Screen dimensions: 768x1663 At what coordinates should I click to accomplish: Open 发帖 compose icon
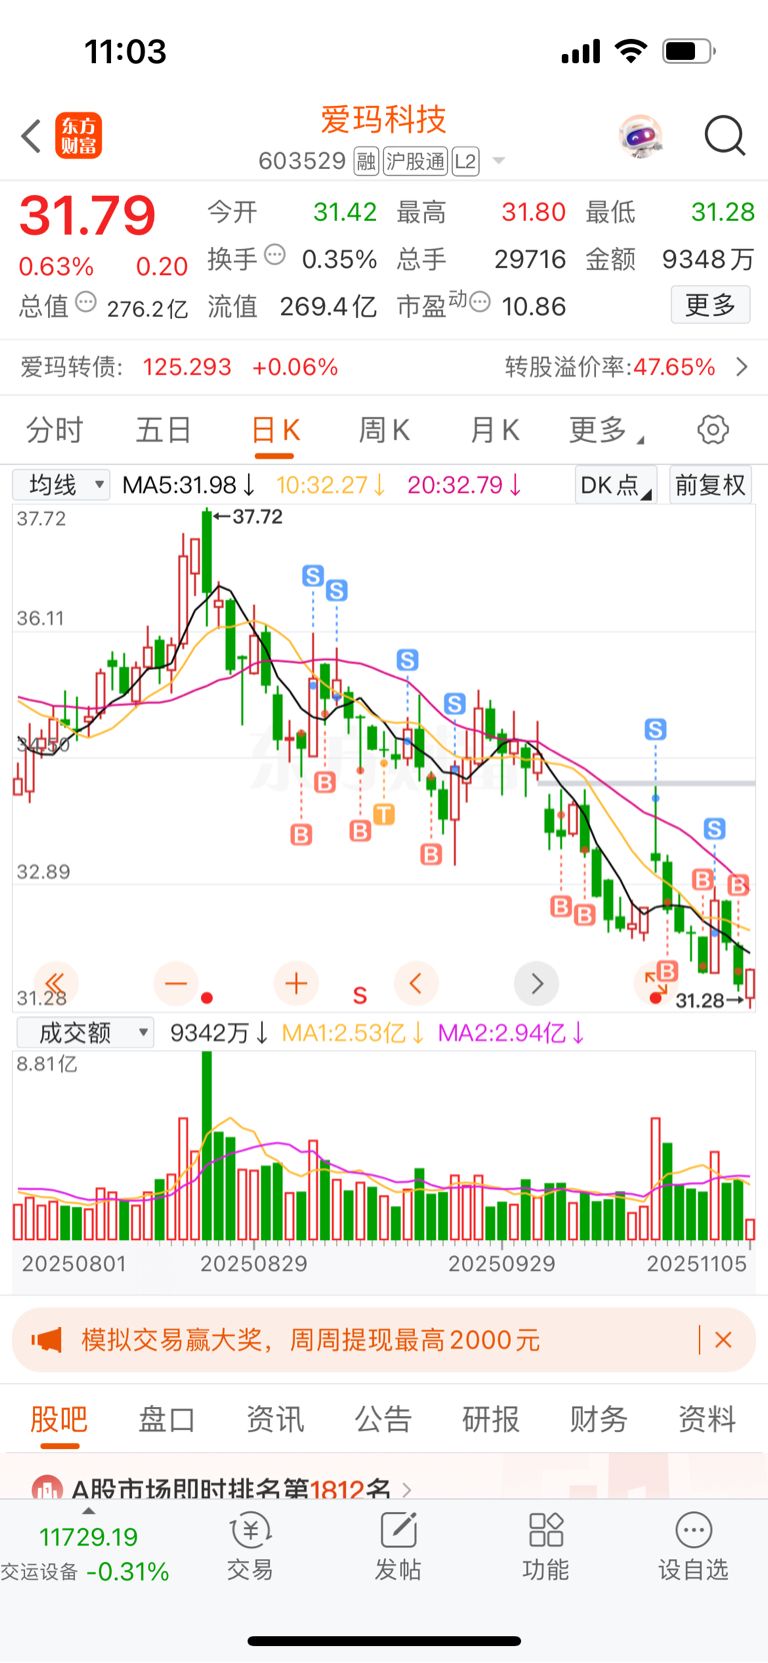[x=398, y=1546]
